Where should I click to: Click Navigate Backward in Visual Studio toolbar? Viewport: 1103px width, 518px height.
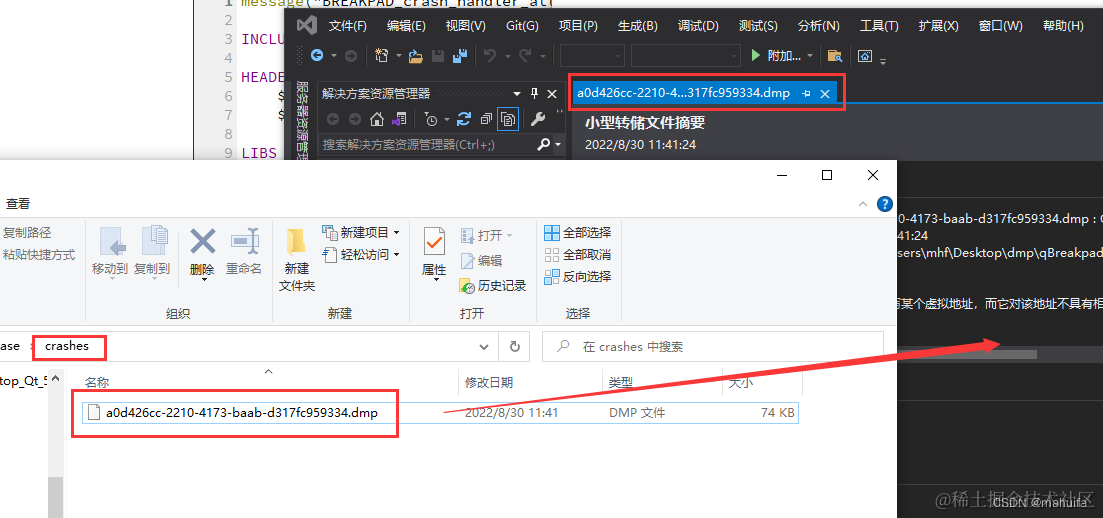click(x=317, y=56)
